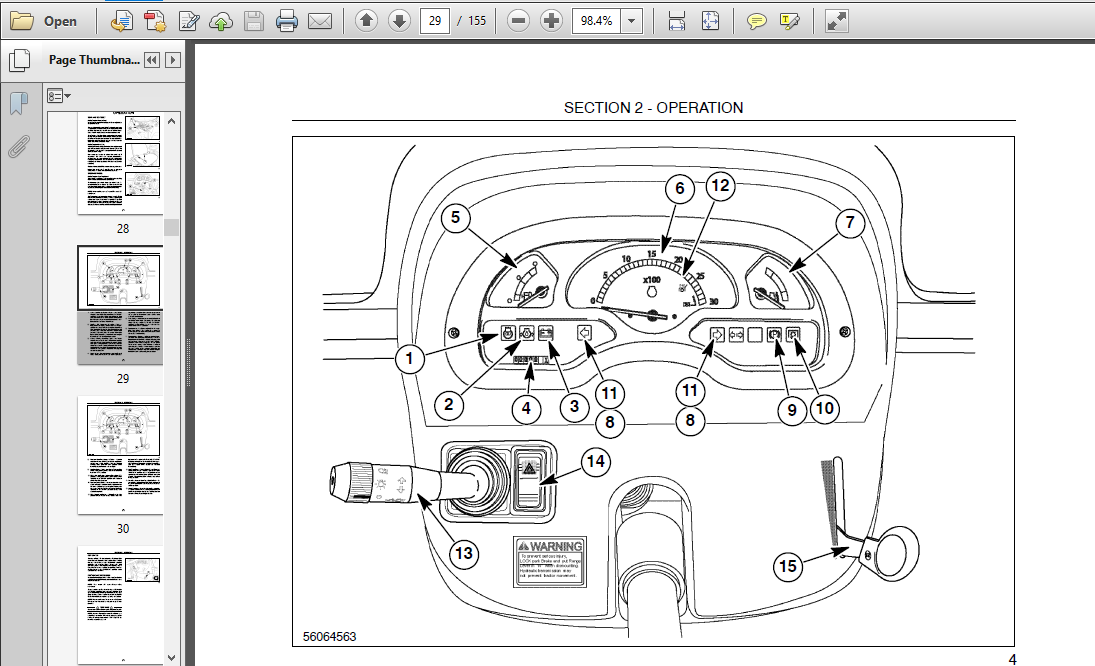Image resolution: width=1095 pixels, height=666 pixels.
Task: Click the Open folder button
Action: [x=43, y=21]
